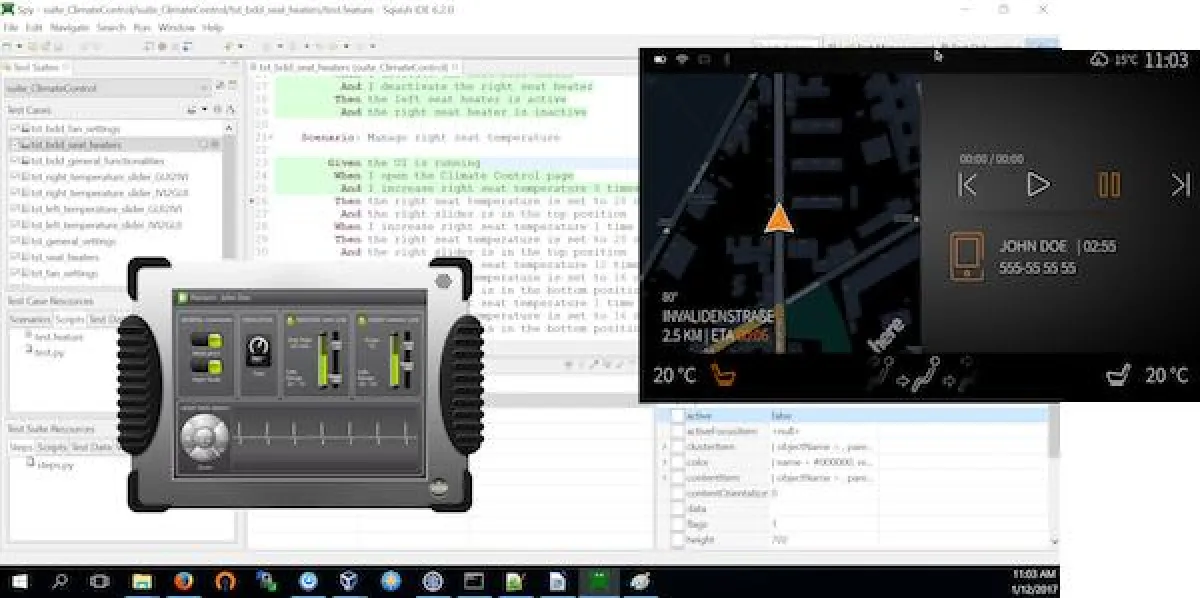1200x598 pixels.
Task: Click the cloud weather icon showing 15°C
Action: 1101,60
